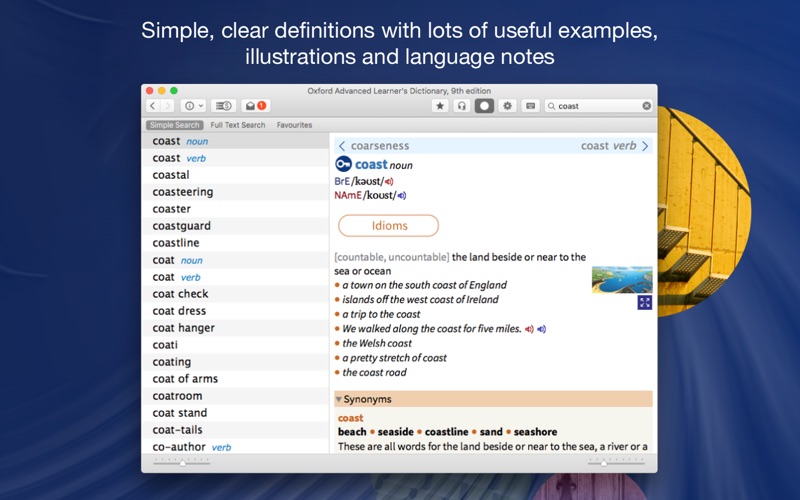Click example a trip to the coast
The width and height of the screenshot is (800, 500).
tap(381, 314)
